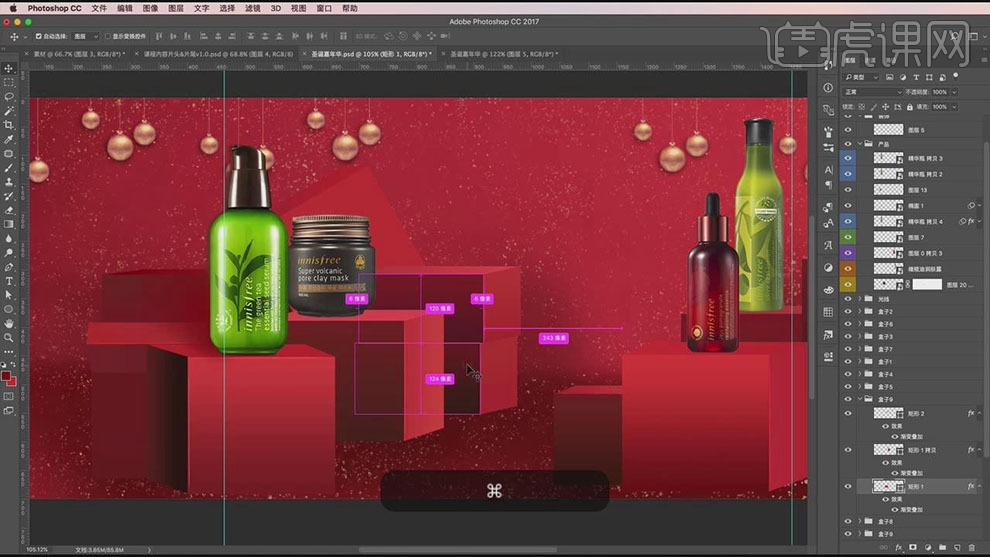Screen dimensions: 990x557
Task: Select the Clone Stamp tool
Action: (x=9, y=182)
